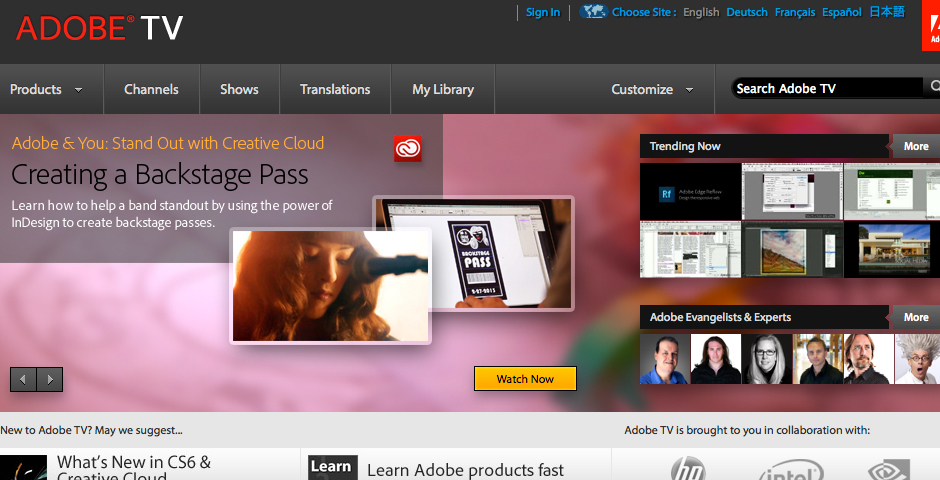Viewport: 940px width, 480px height.
Task: Select evangelist in blue shirt portrait
Action: click(665, 359)
